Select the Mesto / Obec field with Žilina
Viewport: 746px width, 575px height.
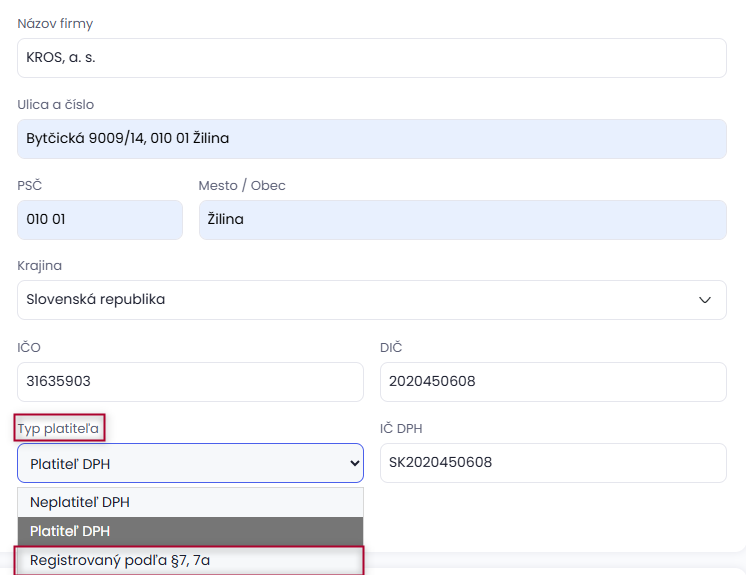tap(462, 220)
